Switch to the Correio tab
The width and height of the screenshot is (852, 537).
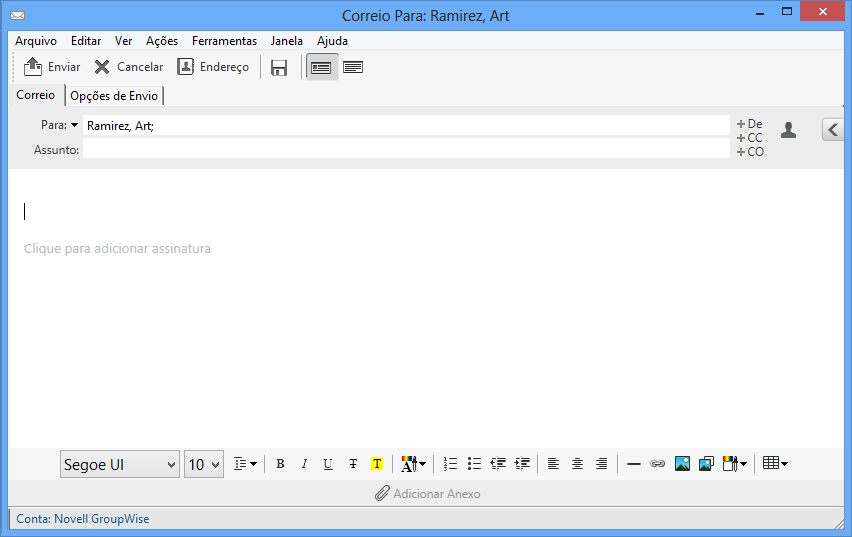[x=36, y=95]
